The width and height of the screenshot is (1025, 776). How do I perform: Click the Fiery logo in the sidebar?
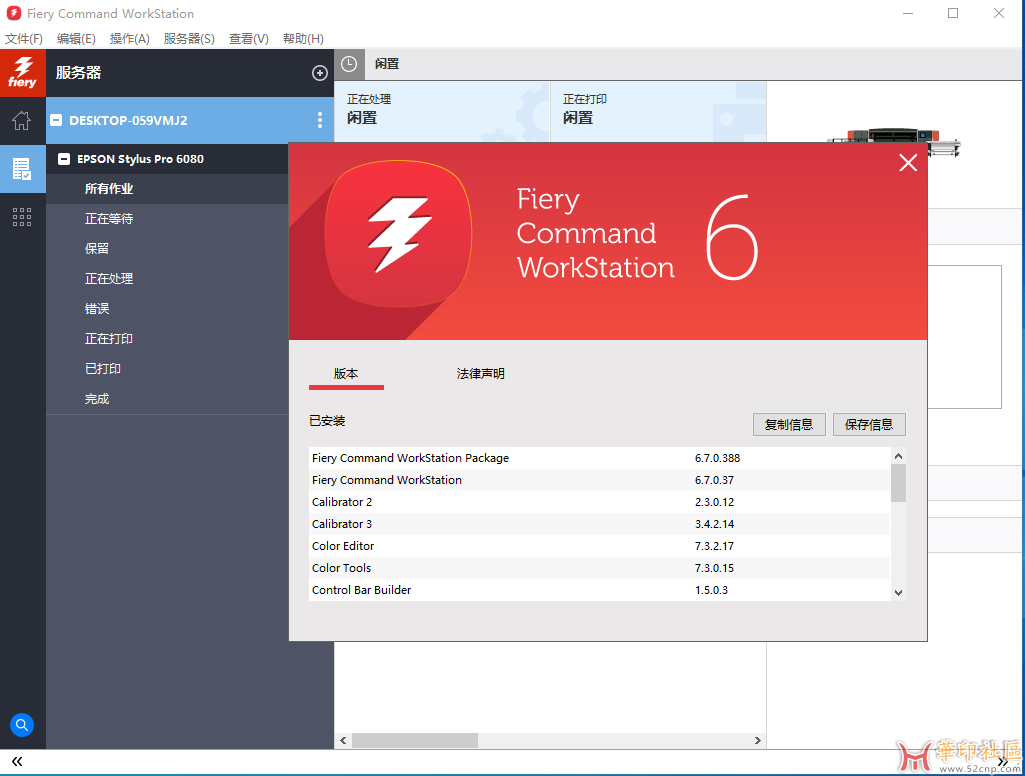22,73
